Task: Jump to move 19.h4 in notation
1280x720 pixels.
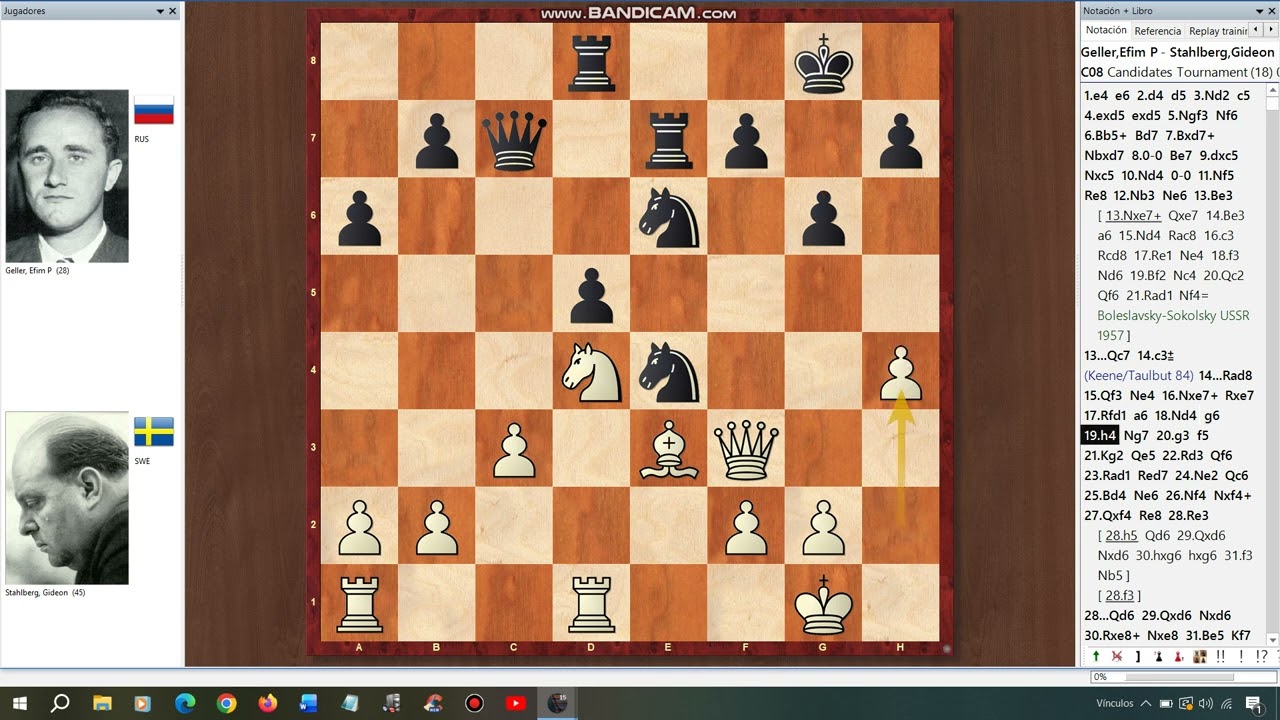Action: point(1100,435)
